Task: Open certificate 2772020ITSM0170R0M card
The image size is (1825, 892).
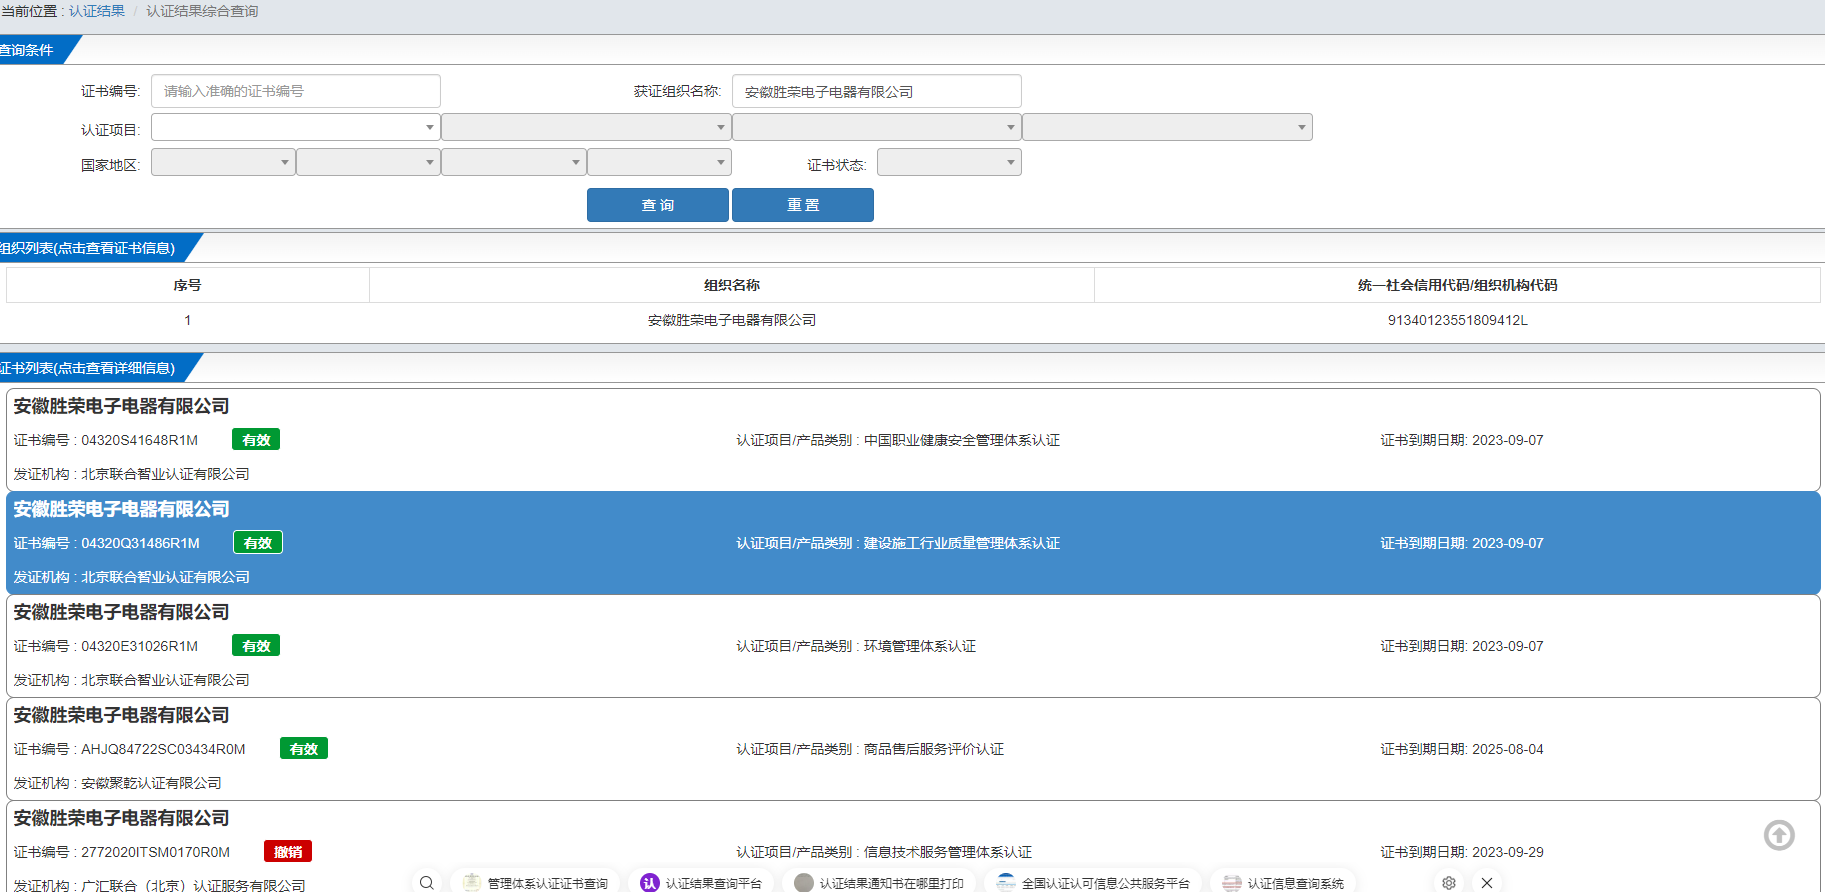Action: pos(912,847)
